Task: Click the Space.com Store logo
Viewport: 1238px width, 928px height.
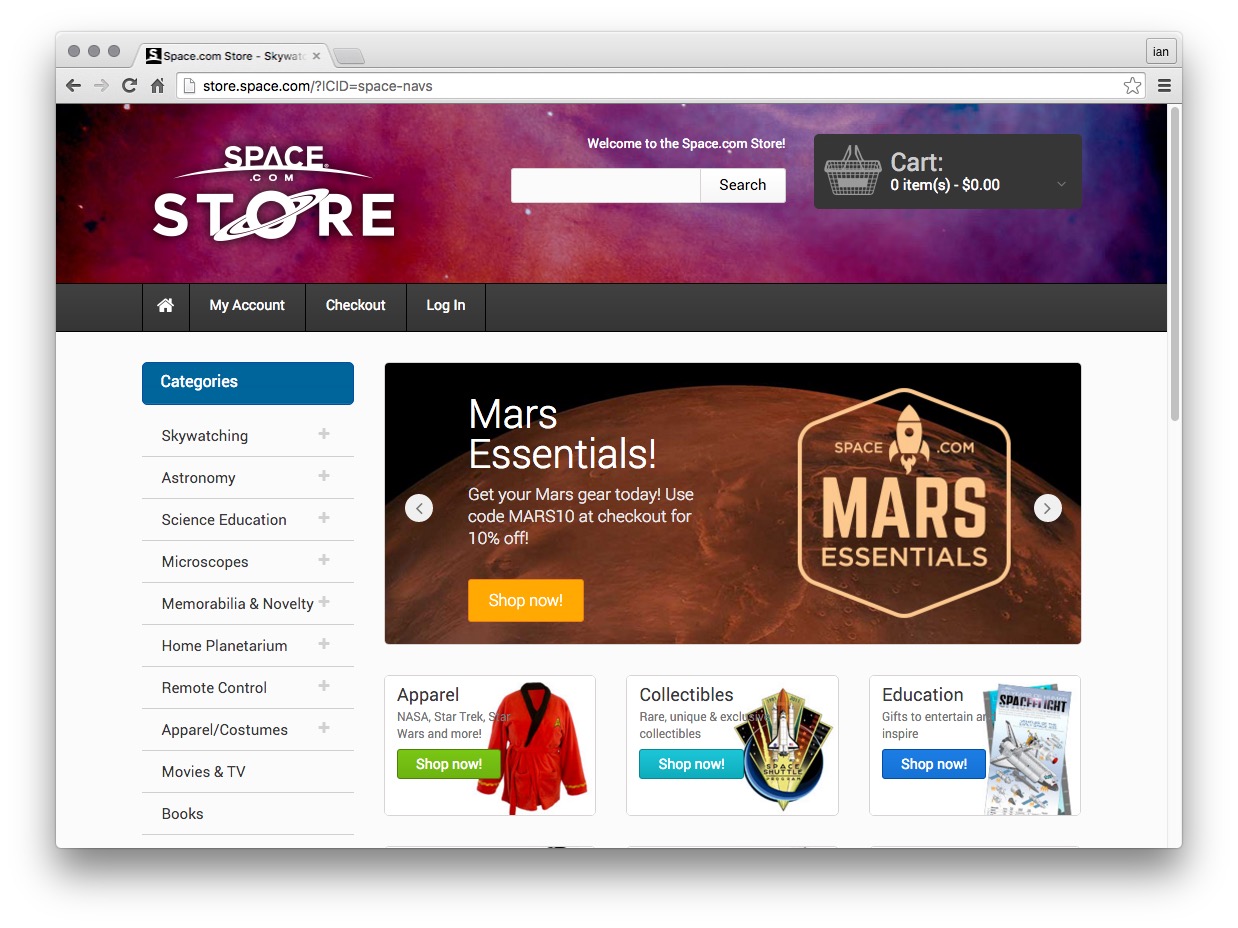Action: click(x=274, y=192)
